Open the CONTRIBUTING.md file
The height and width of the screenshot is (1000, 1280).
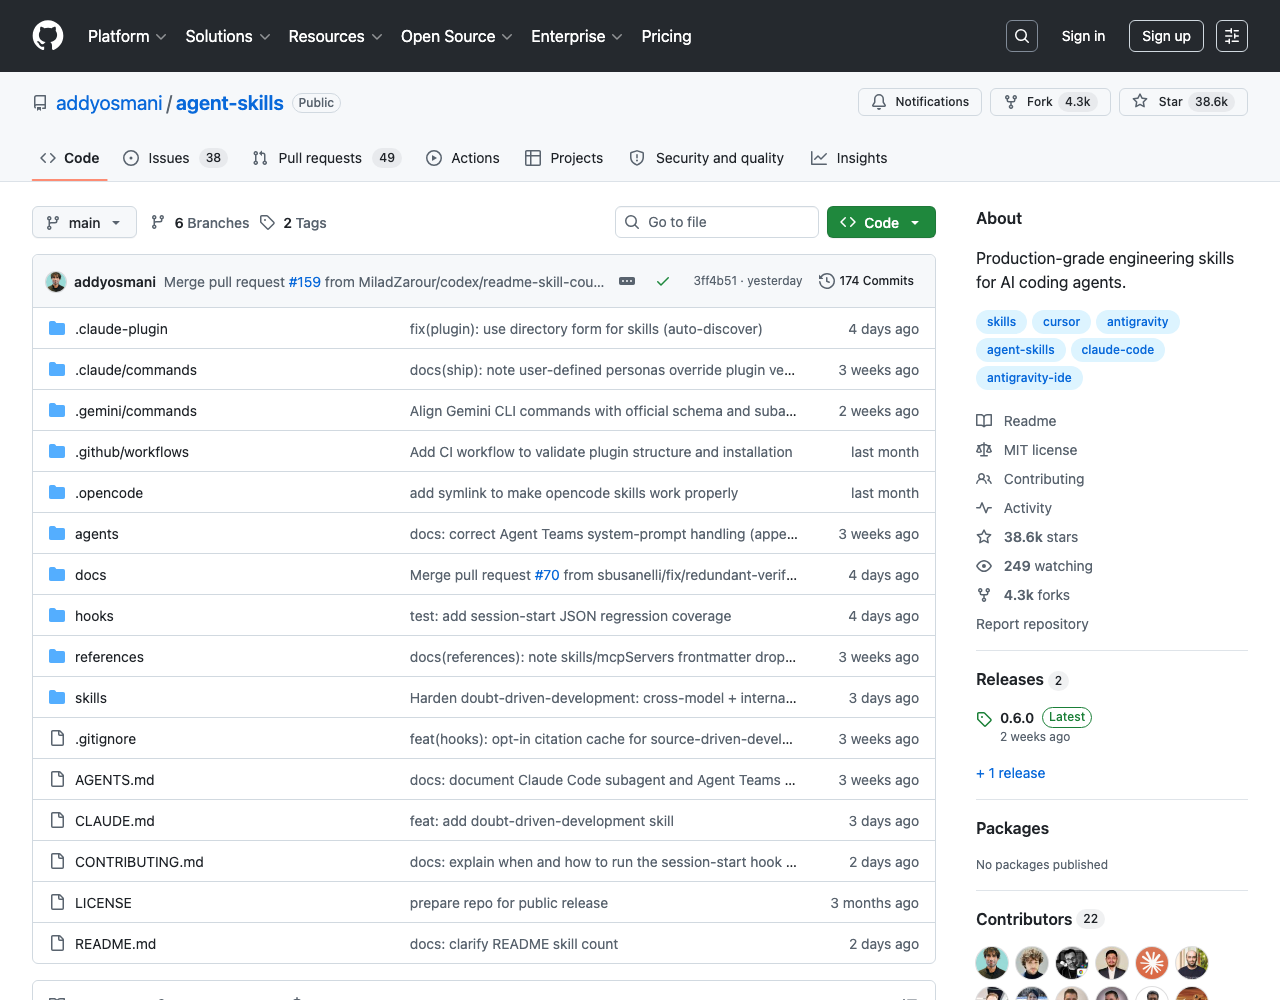pos(139,862)
